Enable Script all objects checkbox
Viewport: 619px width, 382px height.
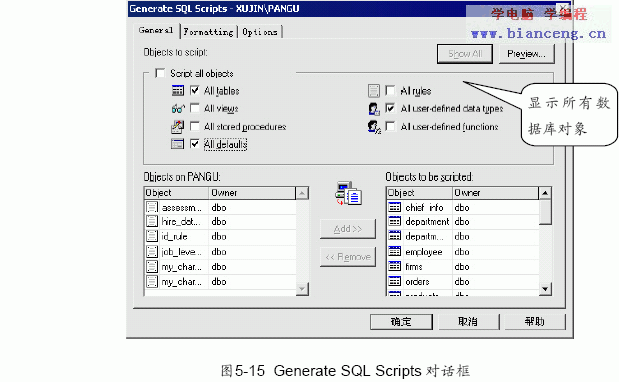[160, 73]
